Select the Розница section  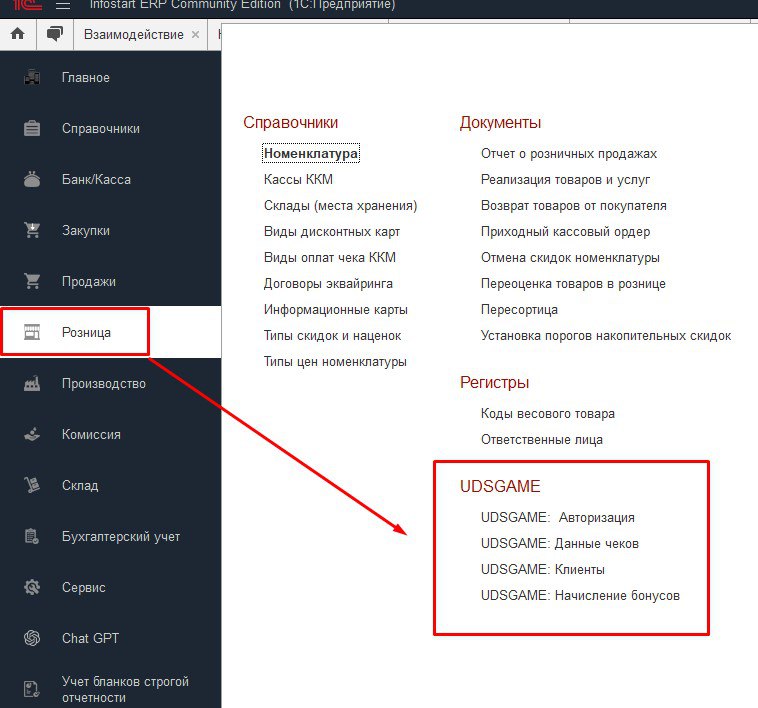tap(86, 332)
